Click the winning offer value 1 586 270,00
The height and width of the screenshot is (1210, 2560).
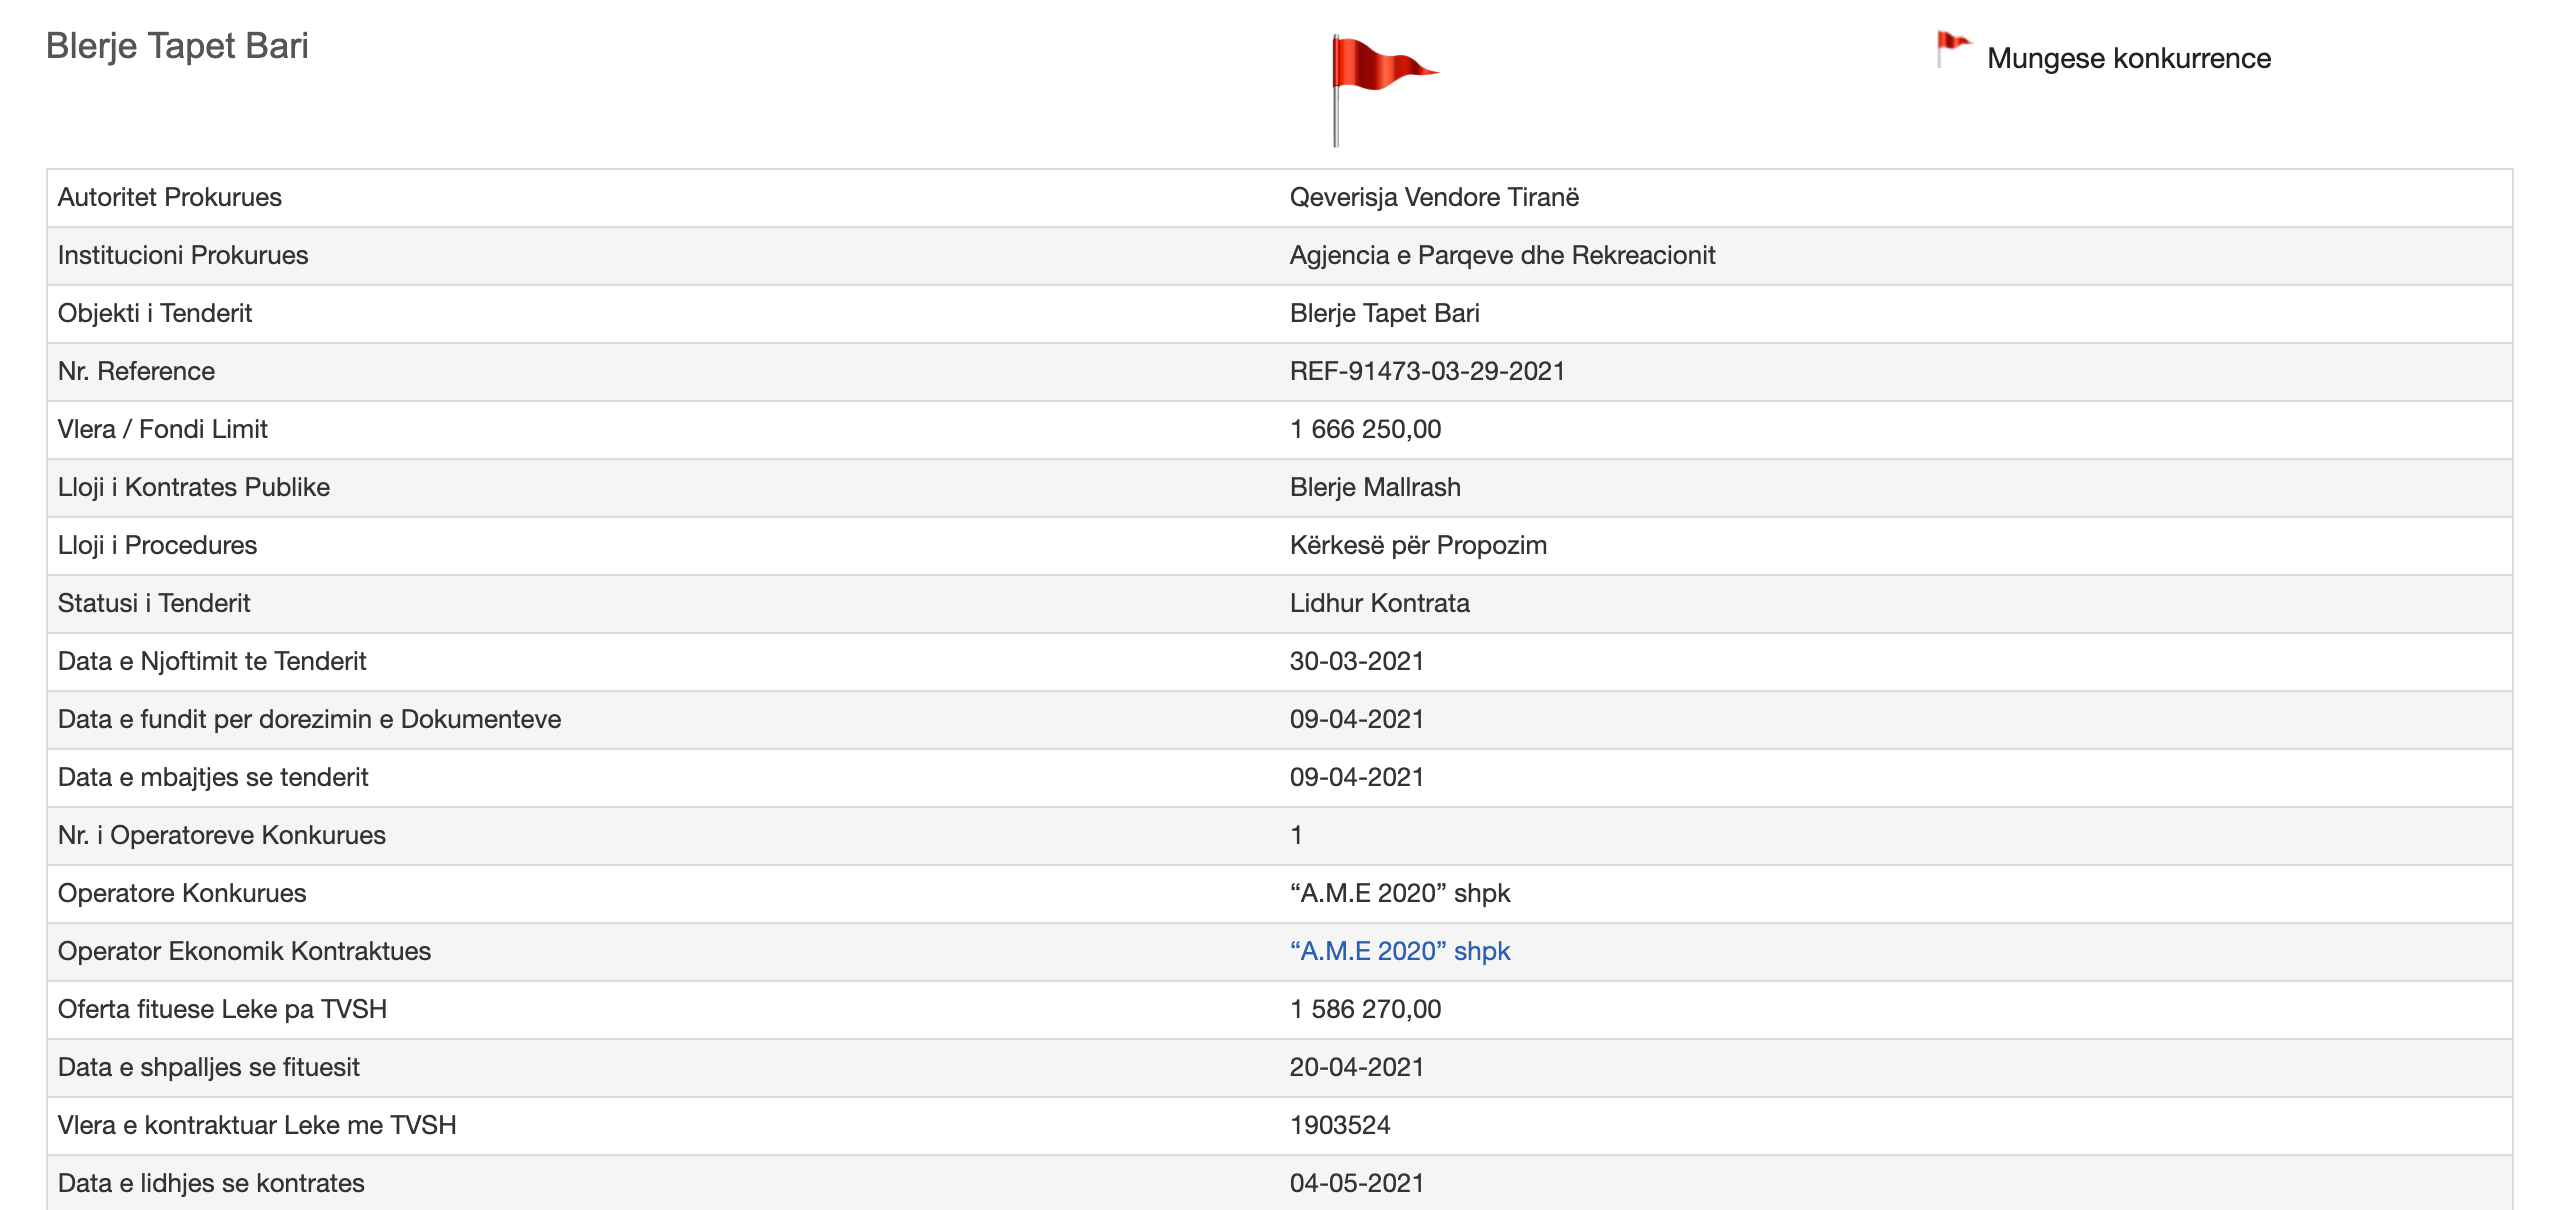tap(1365, 1009)
